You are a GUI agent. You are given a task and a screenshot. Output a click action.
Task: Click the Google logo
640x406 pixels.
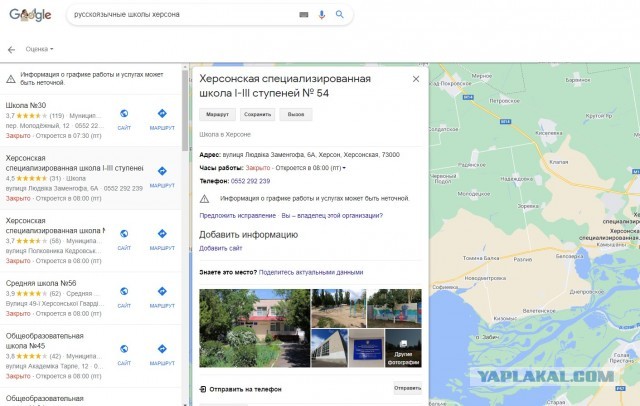click(30, 15)
